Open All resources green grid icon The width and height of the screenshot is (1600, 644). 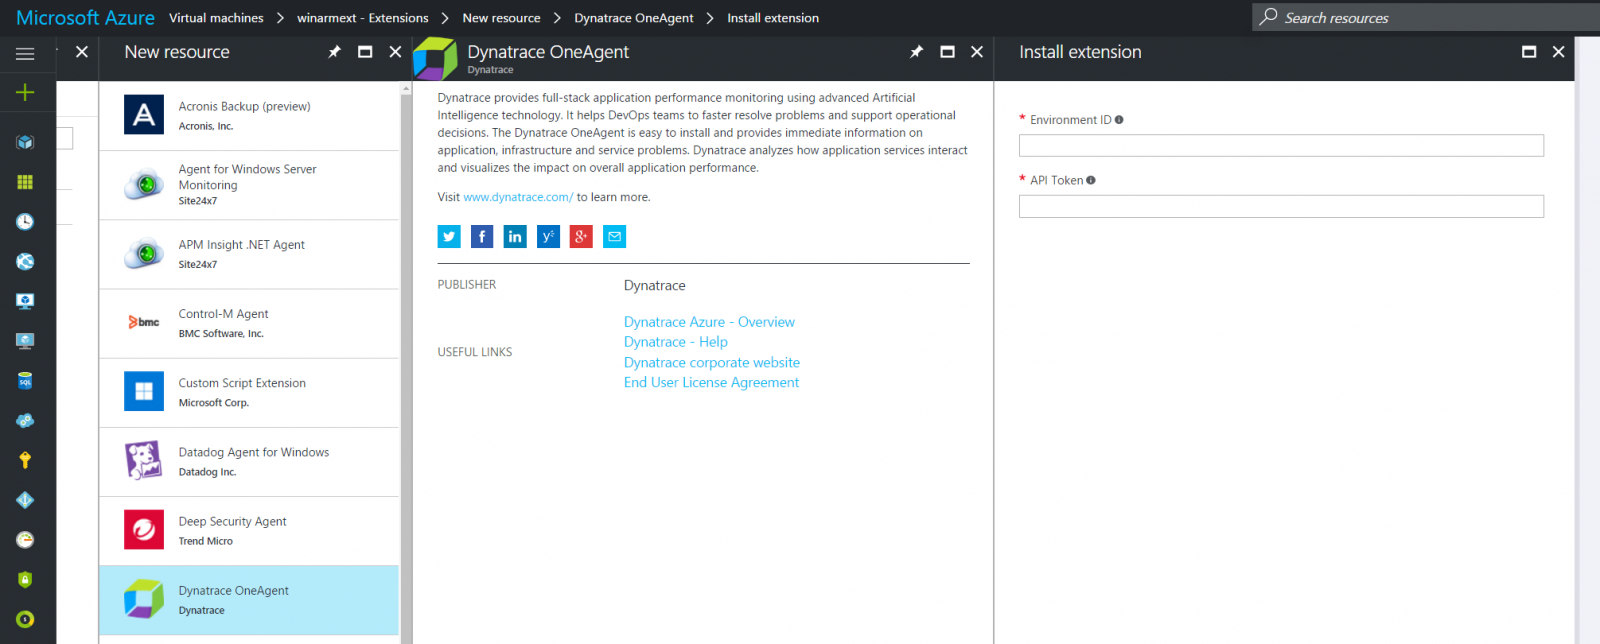25,182
